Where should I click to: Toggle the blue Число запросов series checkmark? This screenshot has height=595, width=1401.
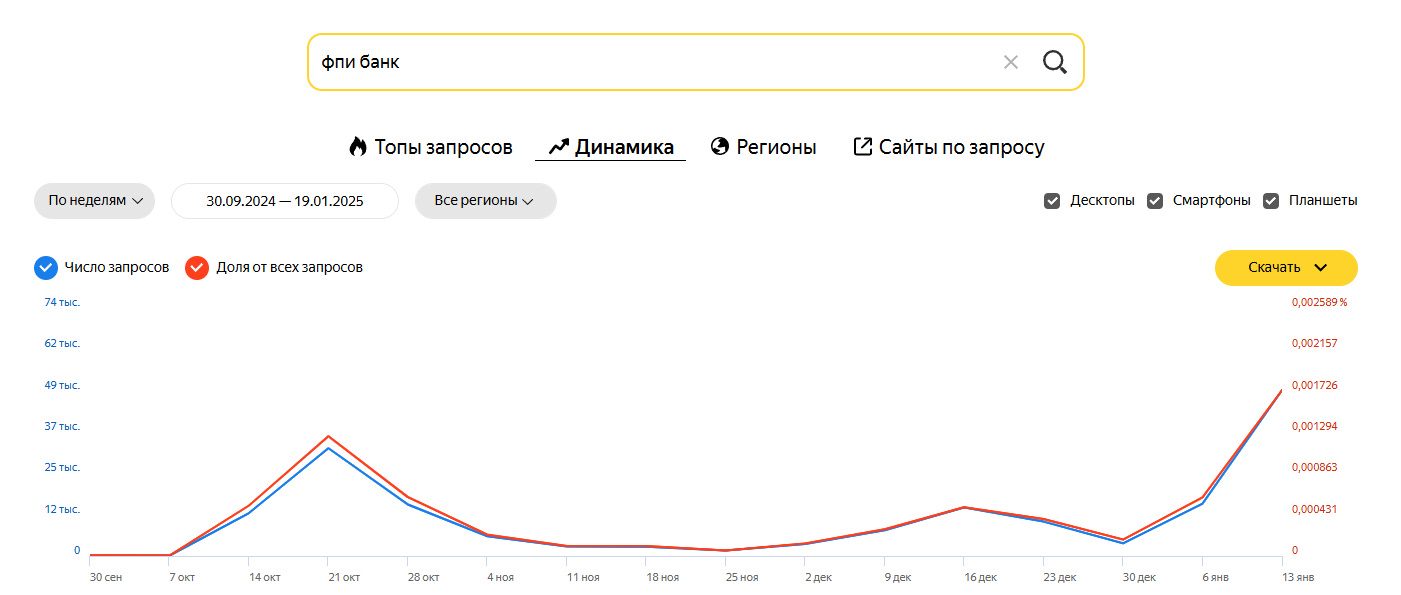point(46,268)
